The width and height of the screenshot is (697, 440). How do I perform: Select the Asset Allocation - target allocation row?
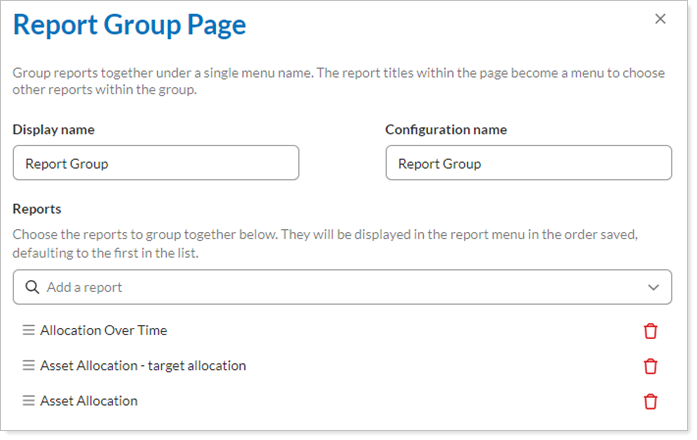143,366
